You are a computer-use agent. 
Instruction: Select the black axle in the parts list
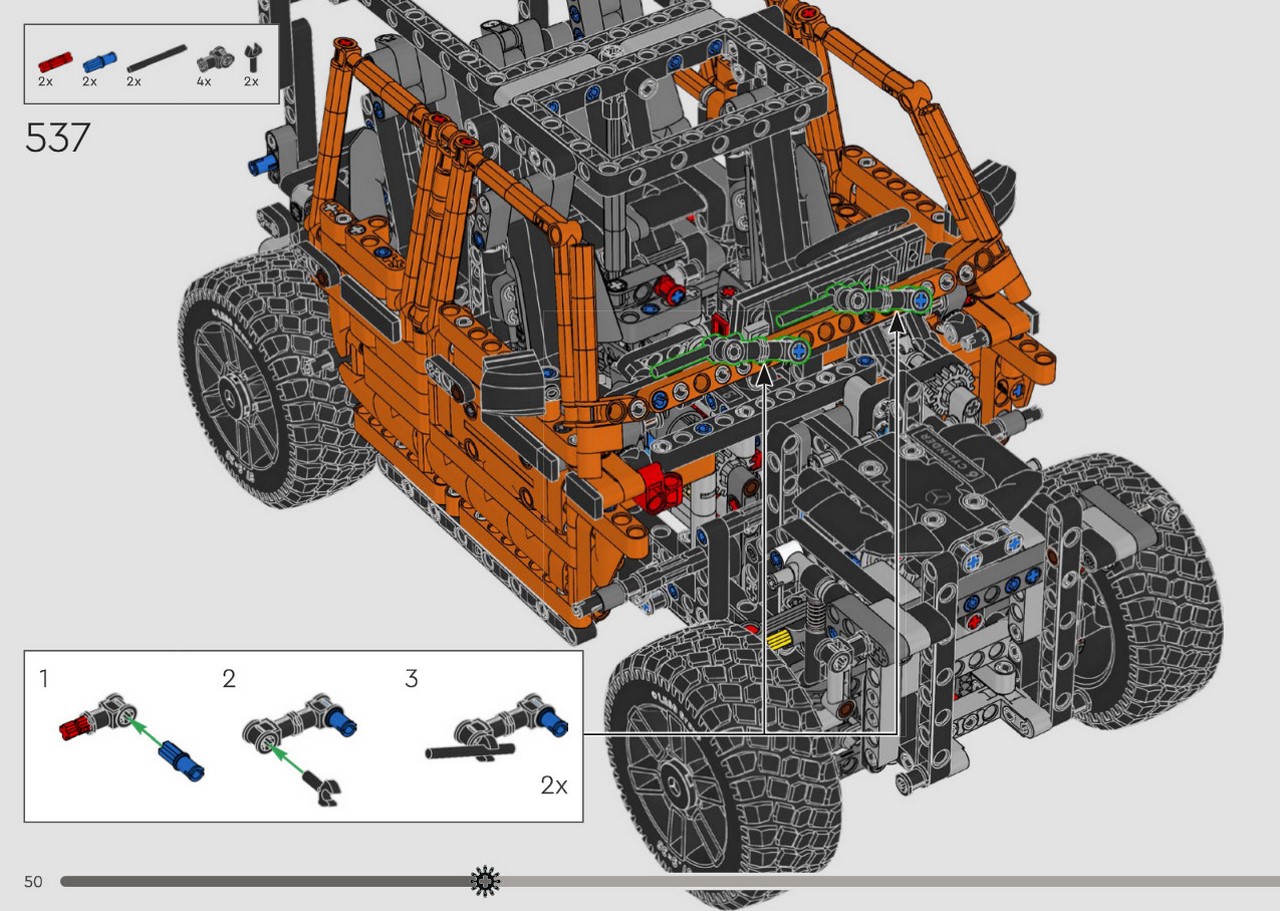156,57
